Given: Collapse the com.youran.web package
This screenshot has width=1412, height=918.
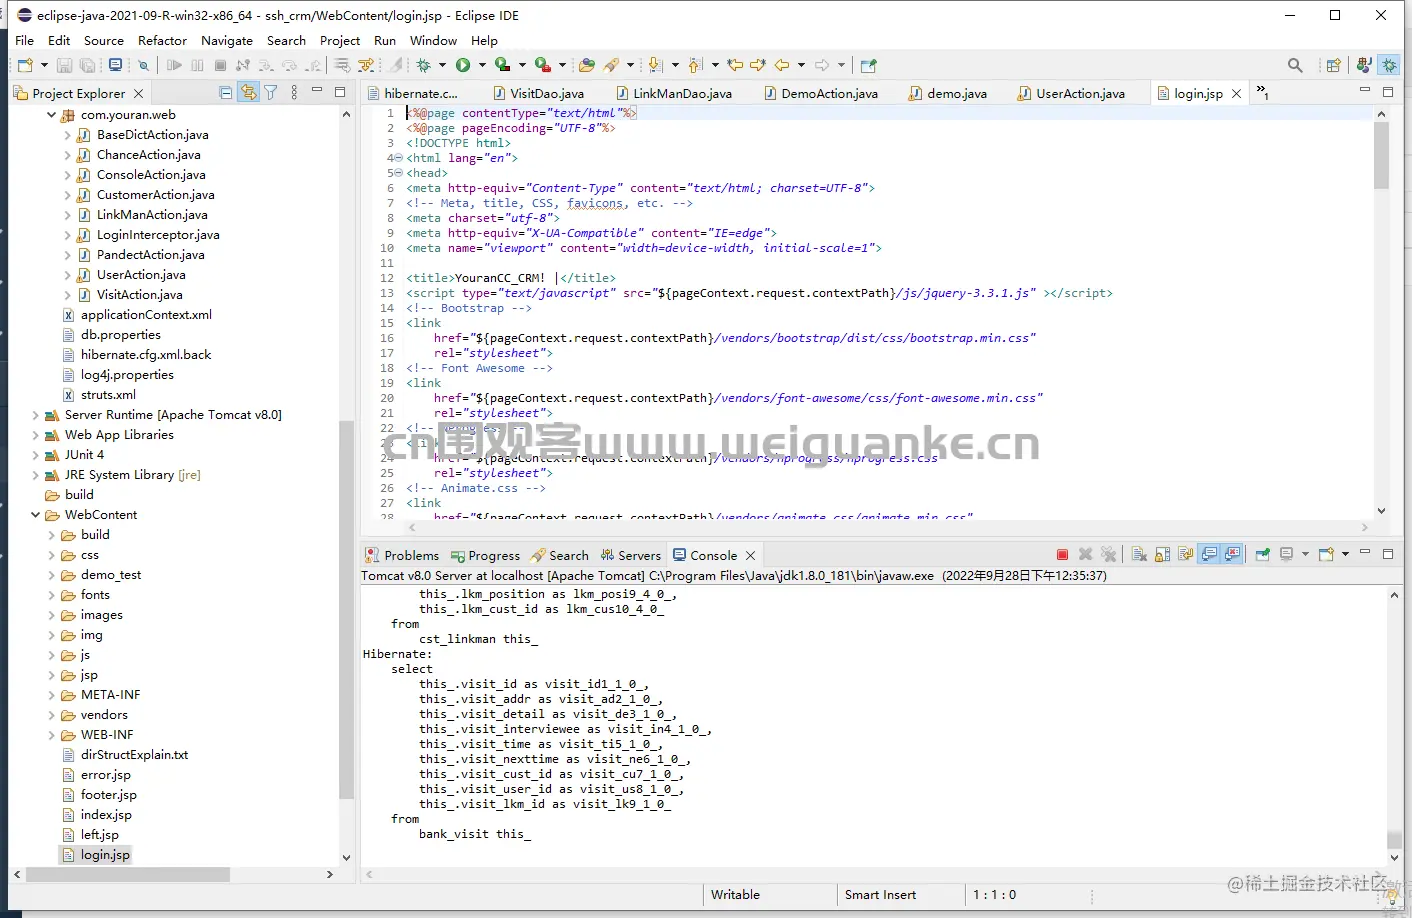Looking at the screenshot, I should pos(52,115).
